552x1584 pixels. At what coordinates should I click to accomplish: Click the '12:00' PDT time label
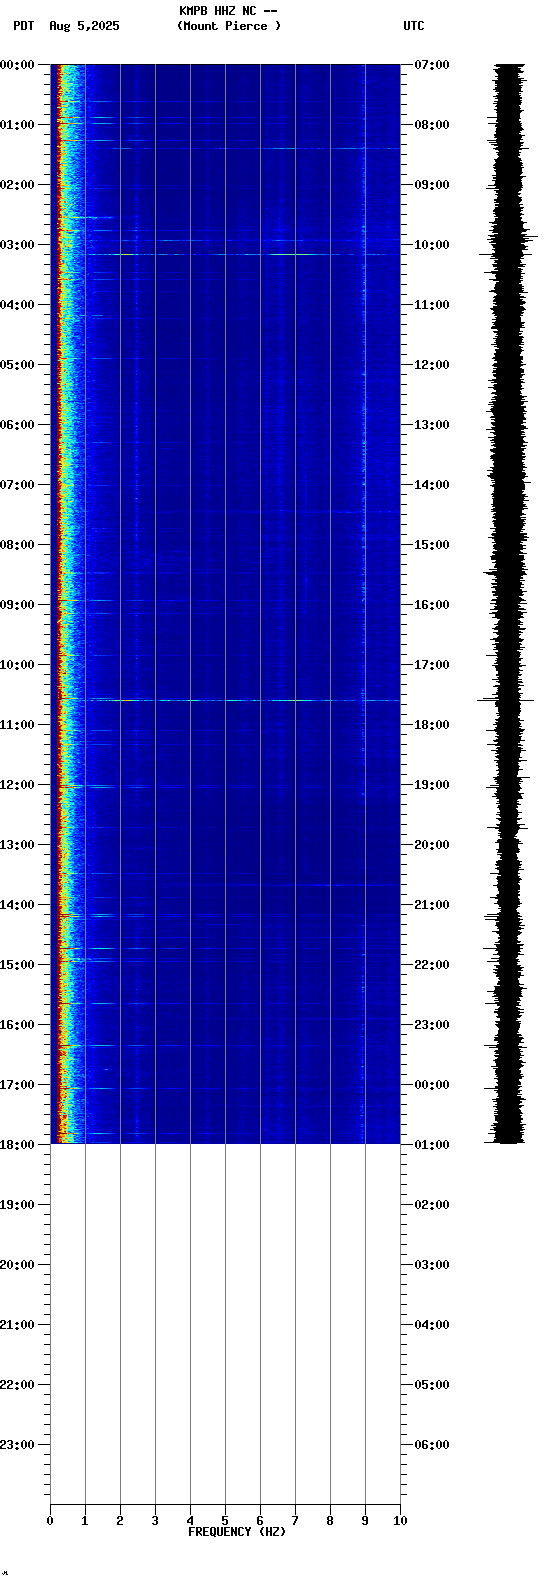click(17, 785)
